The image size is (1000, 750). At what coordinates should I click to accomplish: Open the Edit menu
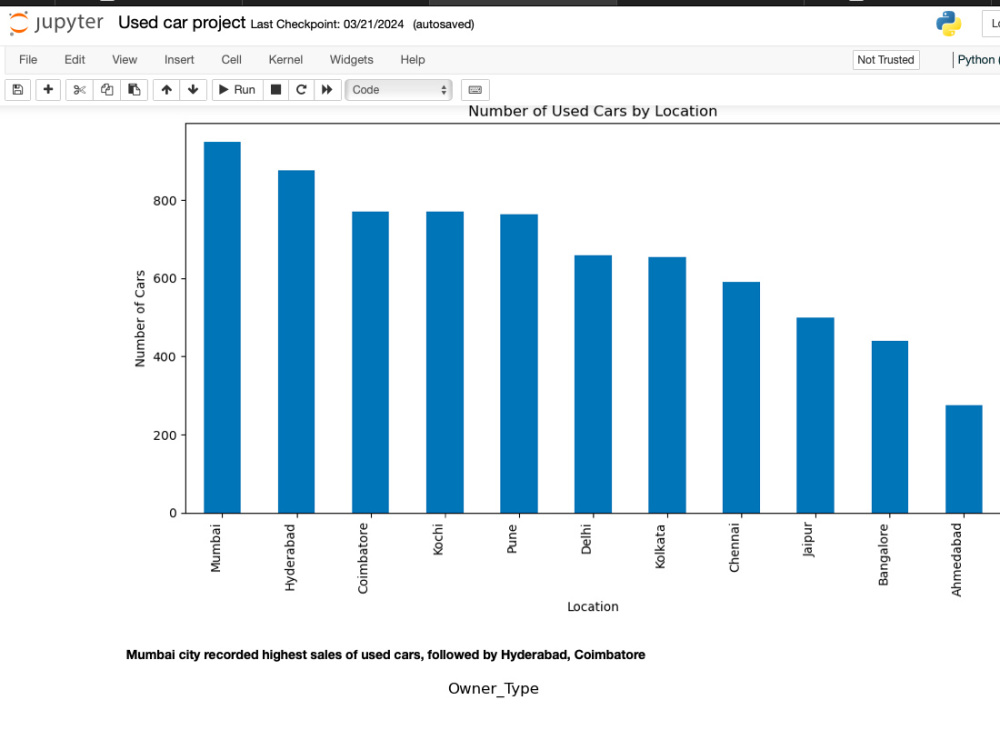(75, 59)
